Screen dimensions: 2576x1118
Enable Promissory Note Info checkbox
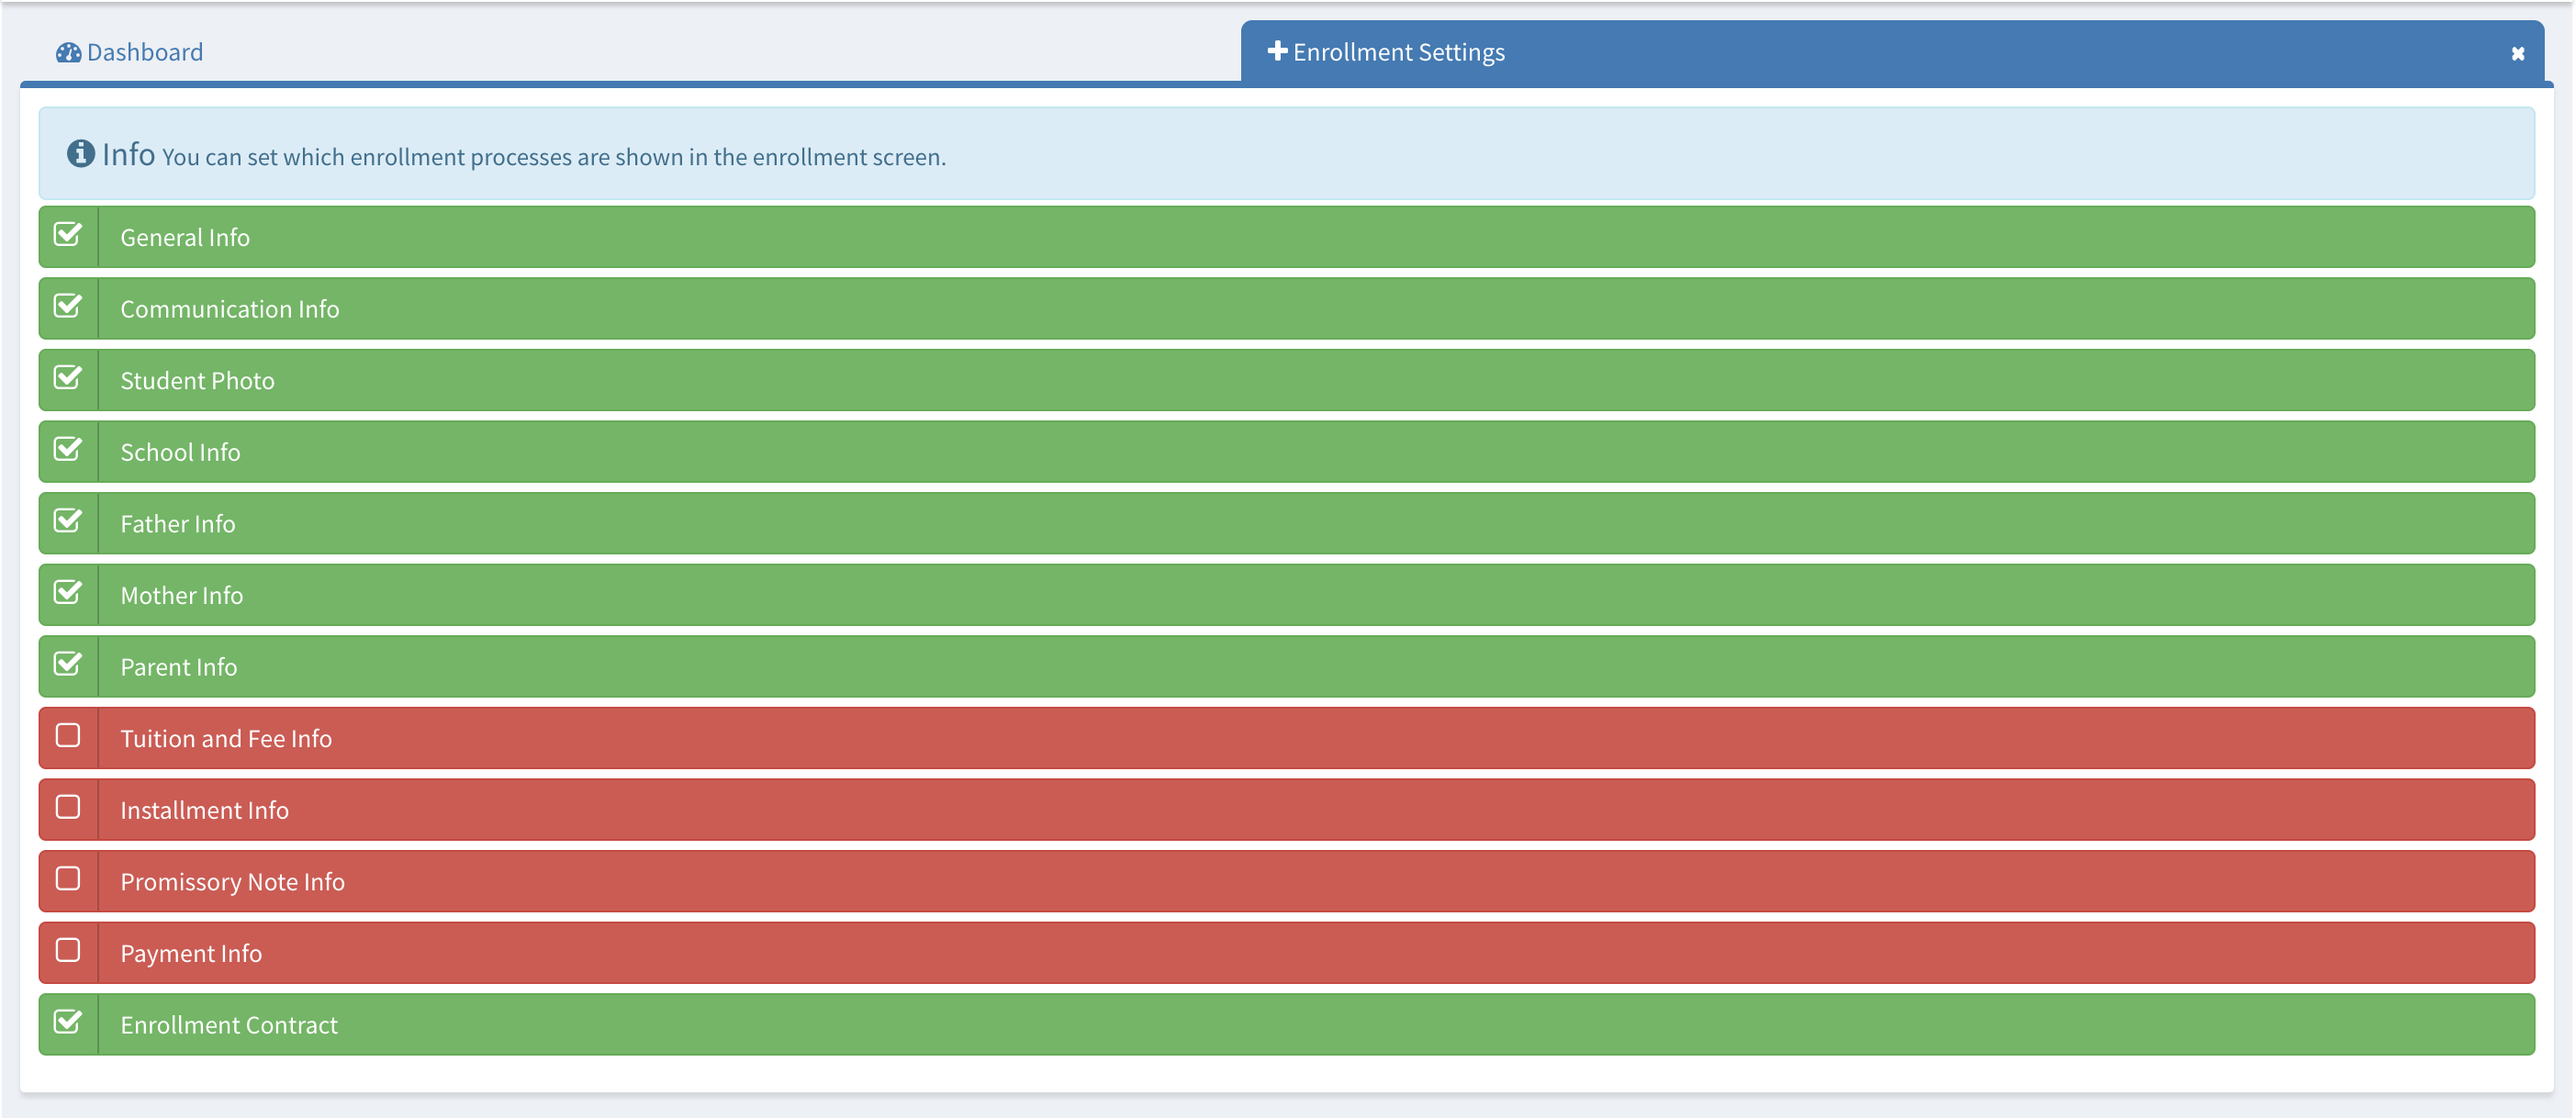click(68, 879)
